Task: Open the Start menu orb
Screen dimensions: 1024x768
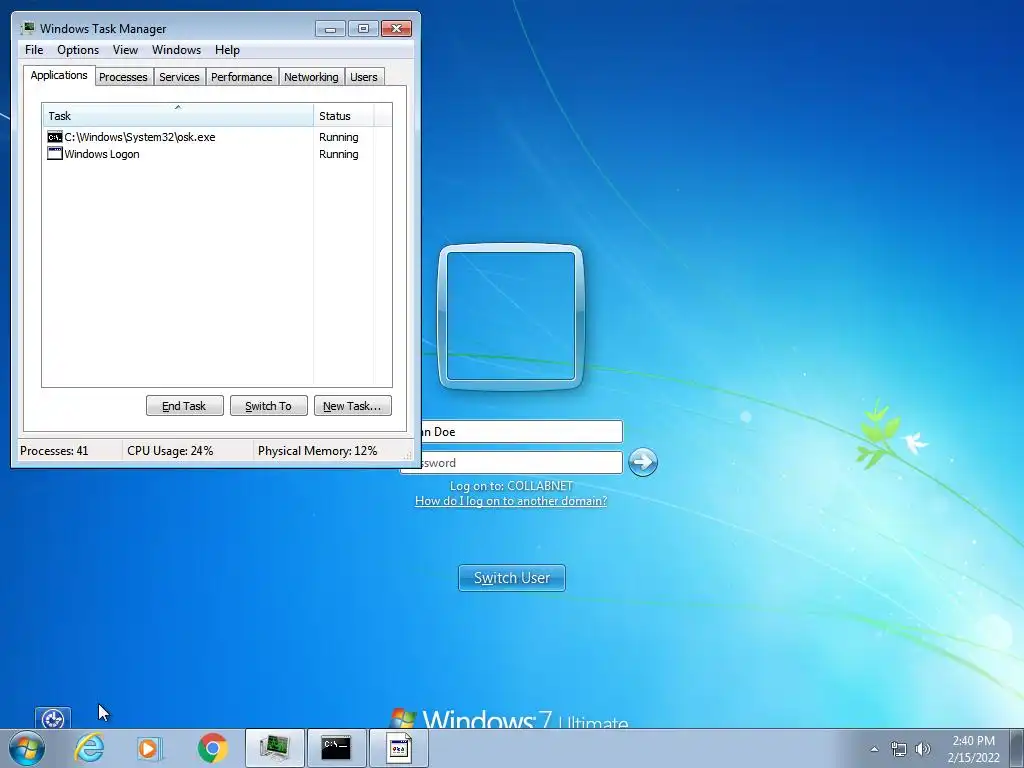Action: tap(26, 748)
